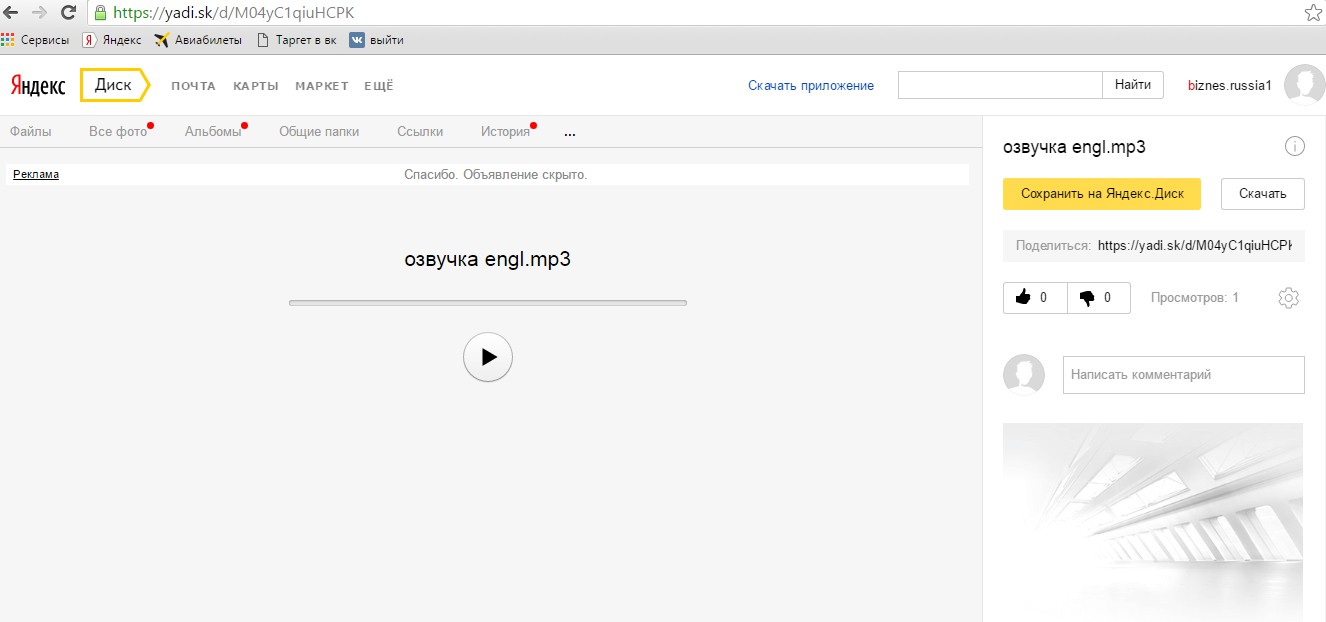Click the browser back arrow

pos(10,12)
